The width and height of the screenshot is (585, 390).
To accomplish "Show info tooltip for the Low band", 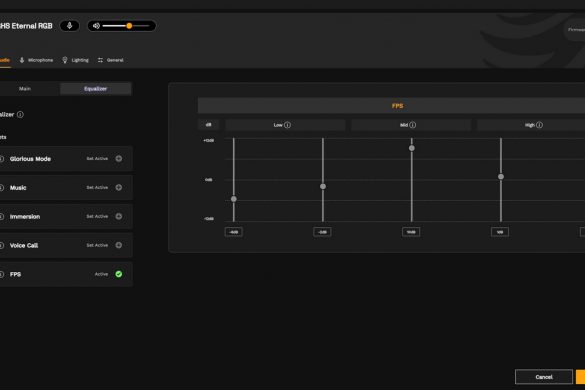I will tap(287, 125).
